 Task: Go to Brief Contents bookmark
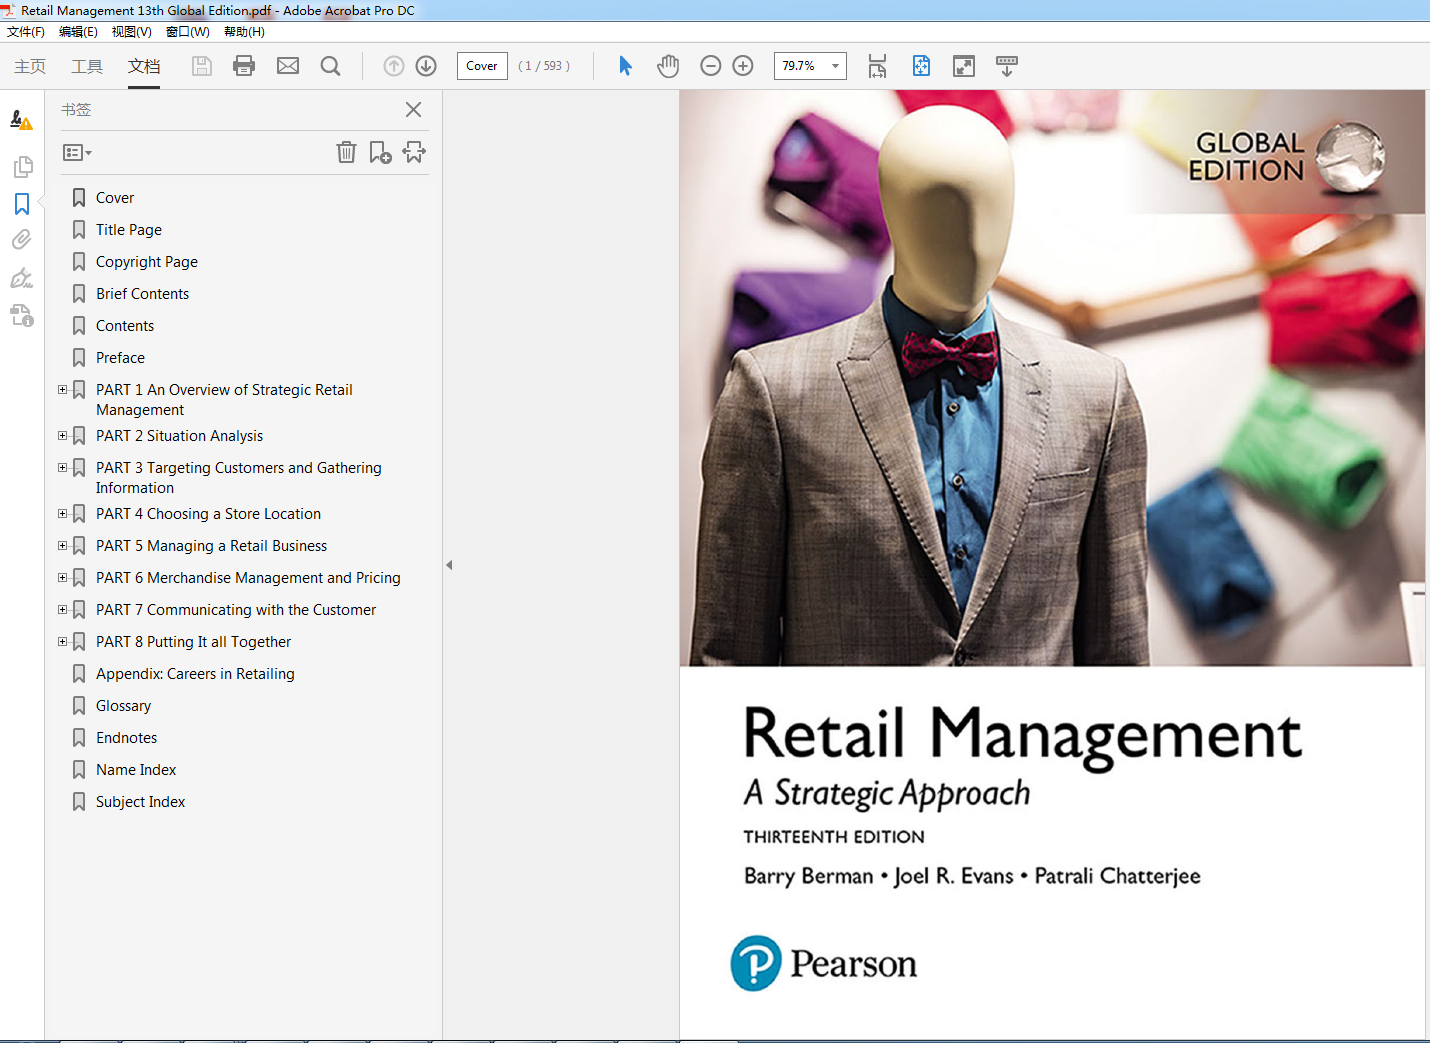(x=142, y=294)
